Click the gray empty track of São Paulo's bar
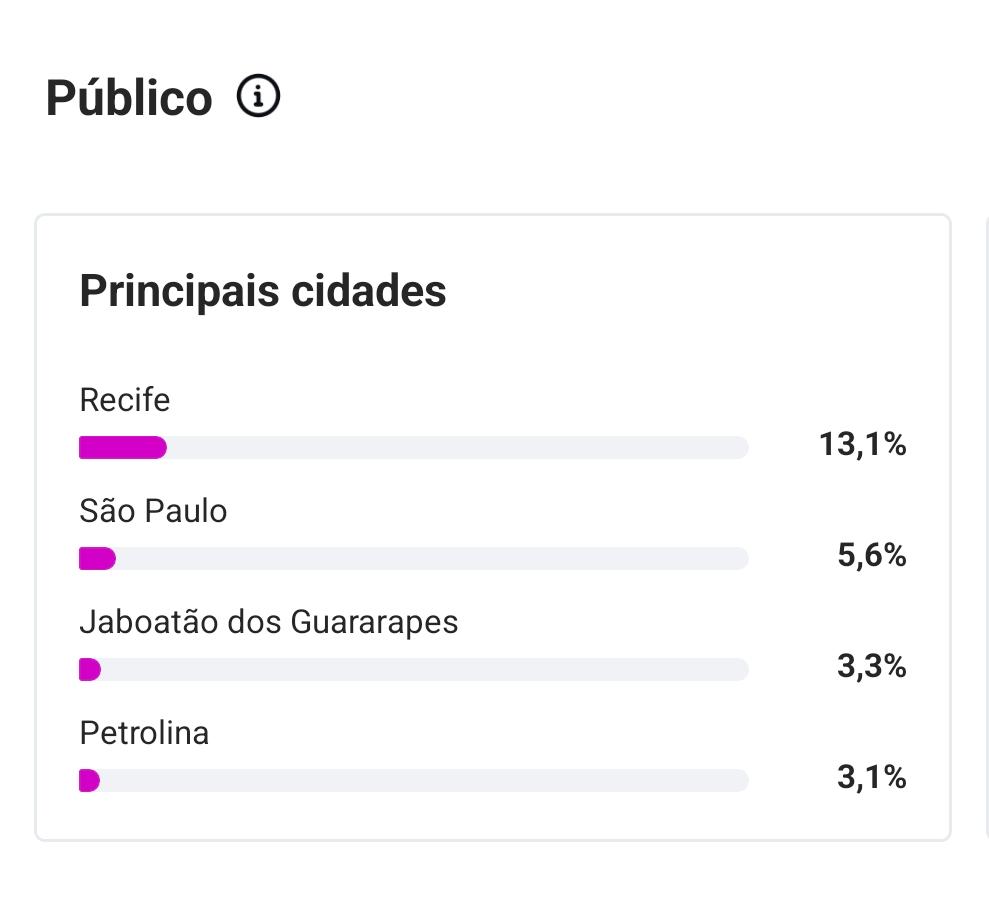989x903 pixels. pos(431,559)
